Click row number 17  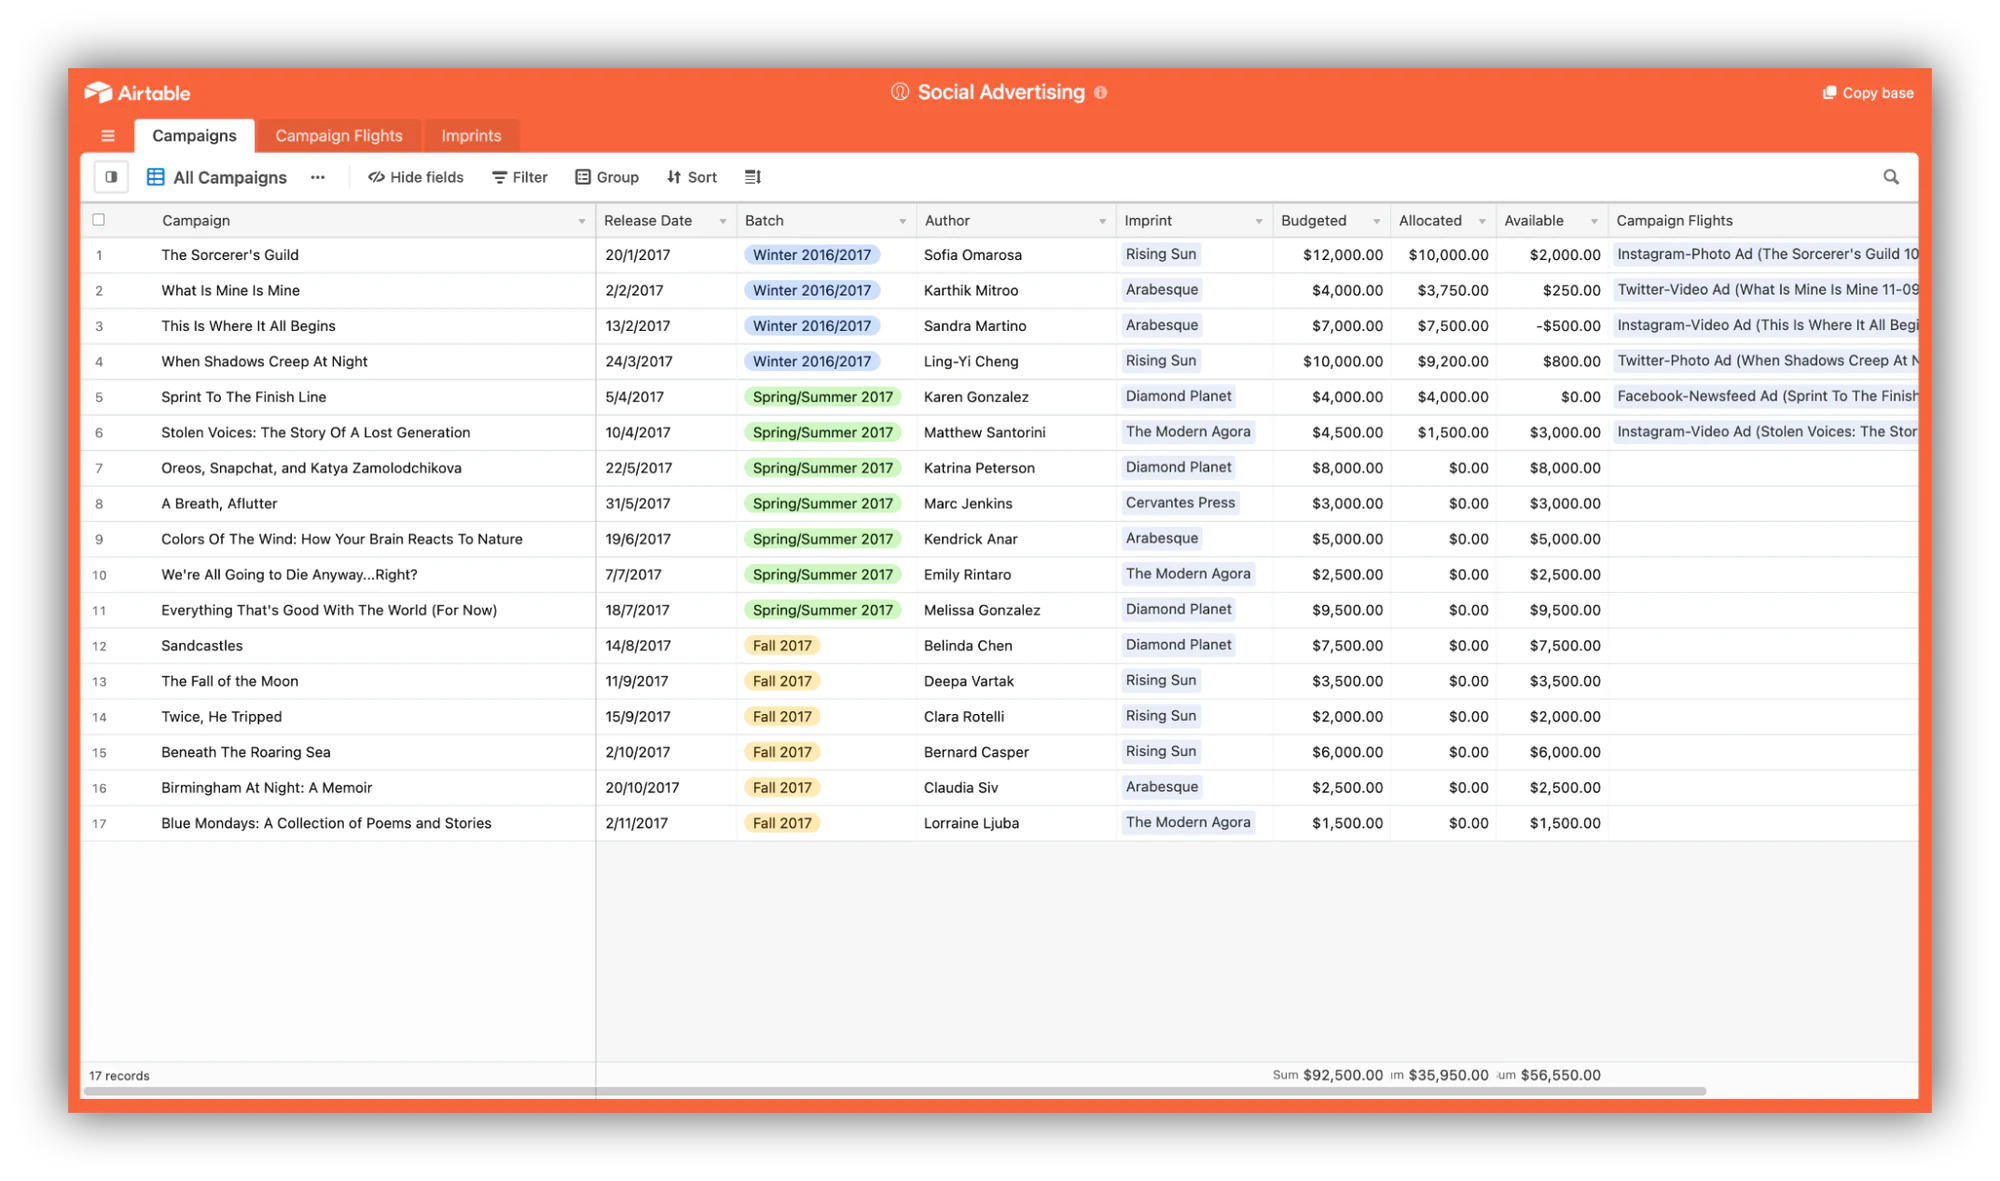click(99, 824)
